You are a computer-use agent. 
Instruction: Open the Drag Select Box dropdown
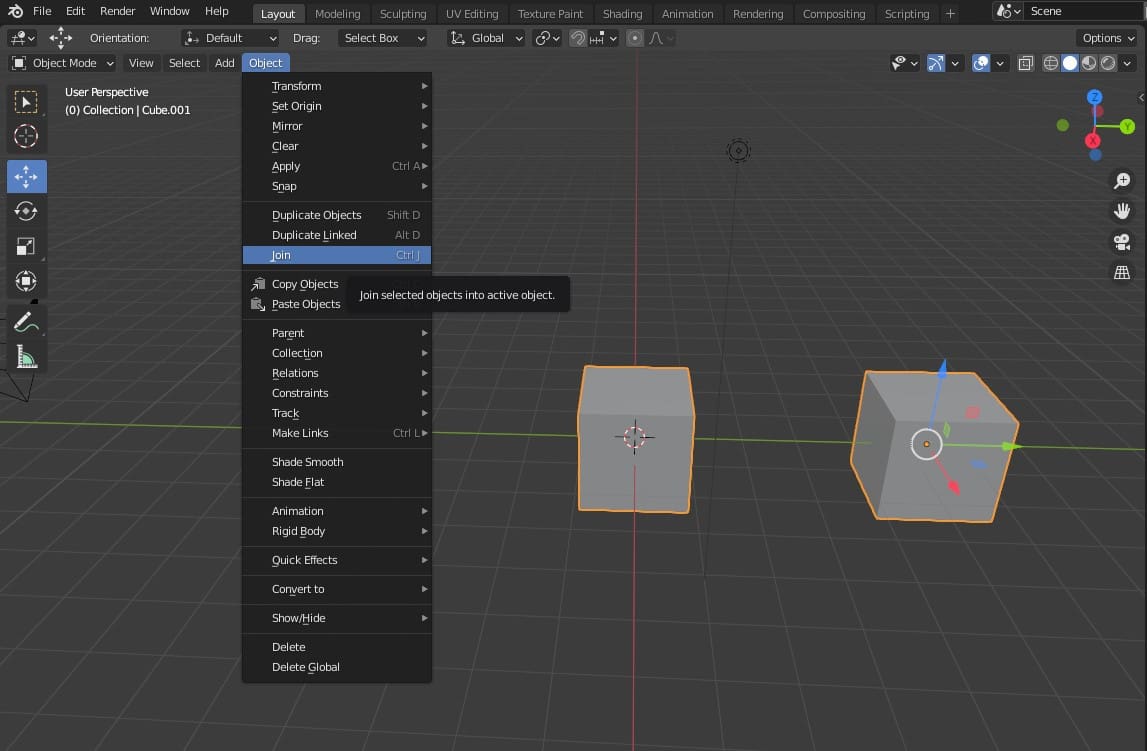click(x=383, y=38)
